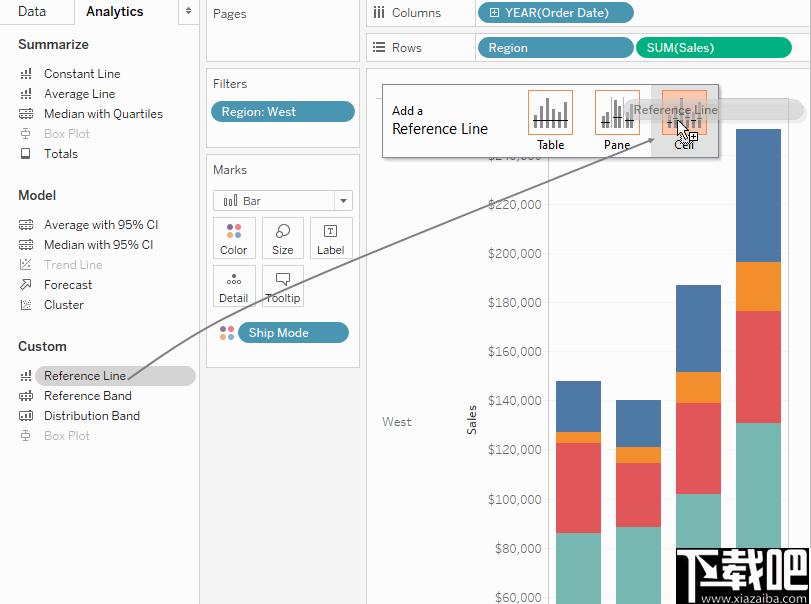Click the Reference Band icon
The image size is (811, 604).
pos(26,396)
